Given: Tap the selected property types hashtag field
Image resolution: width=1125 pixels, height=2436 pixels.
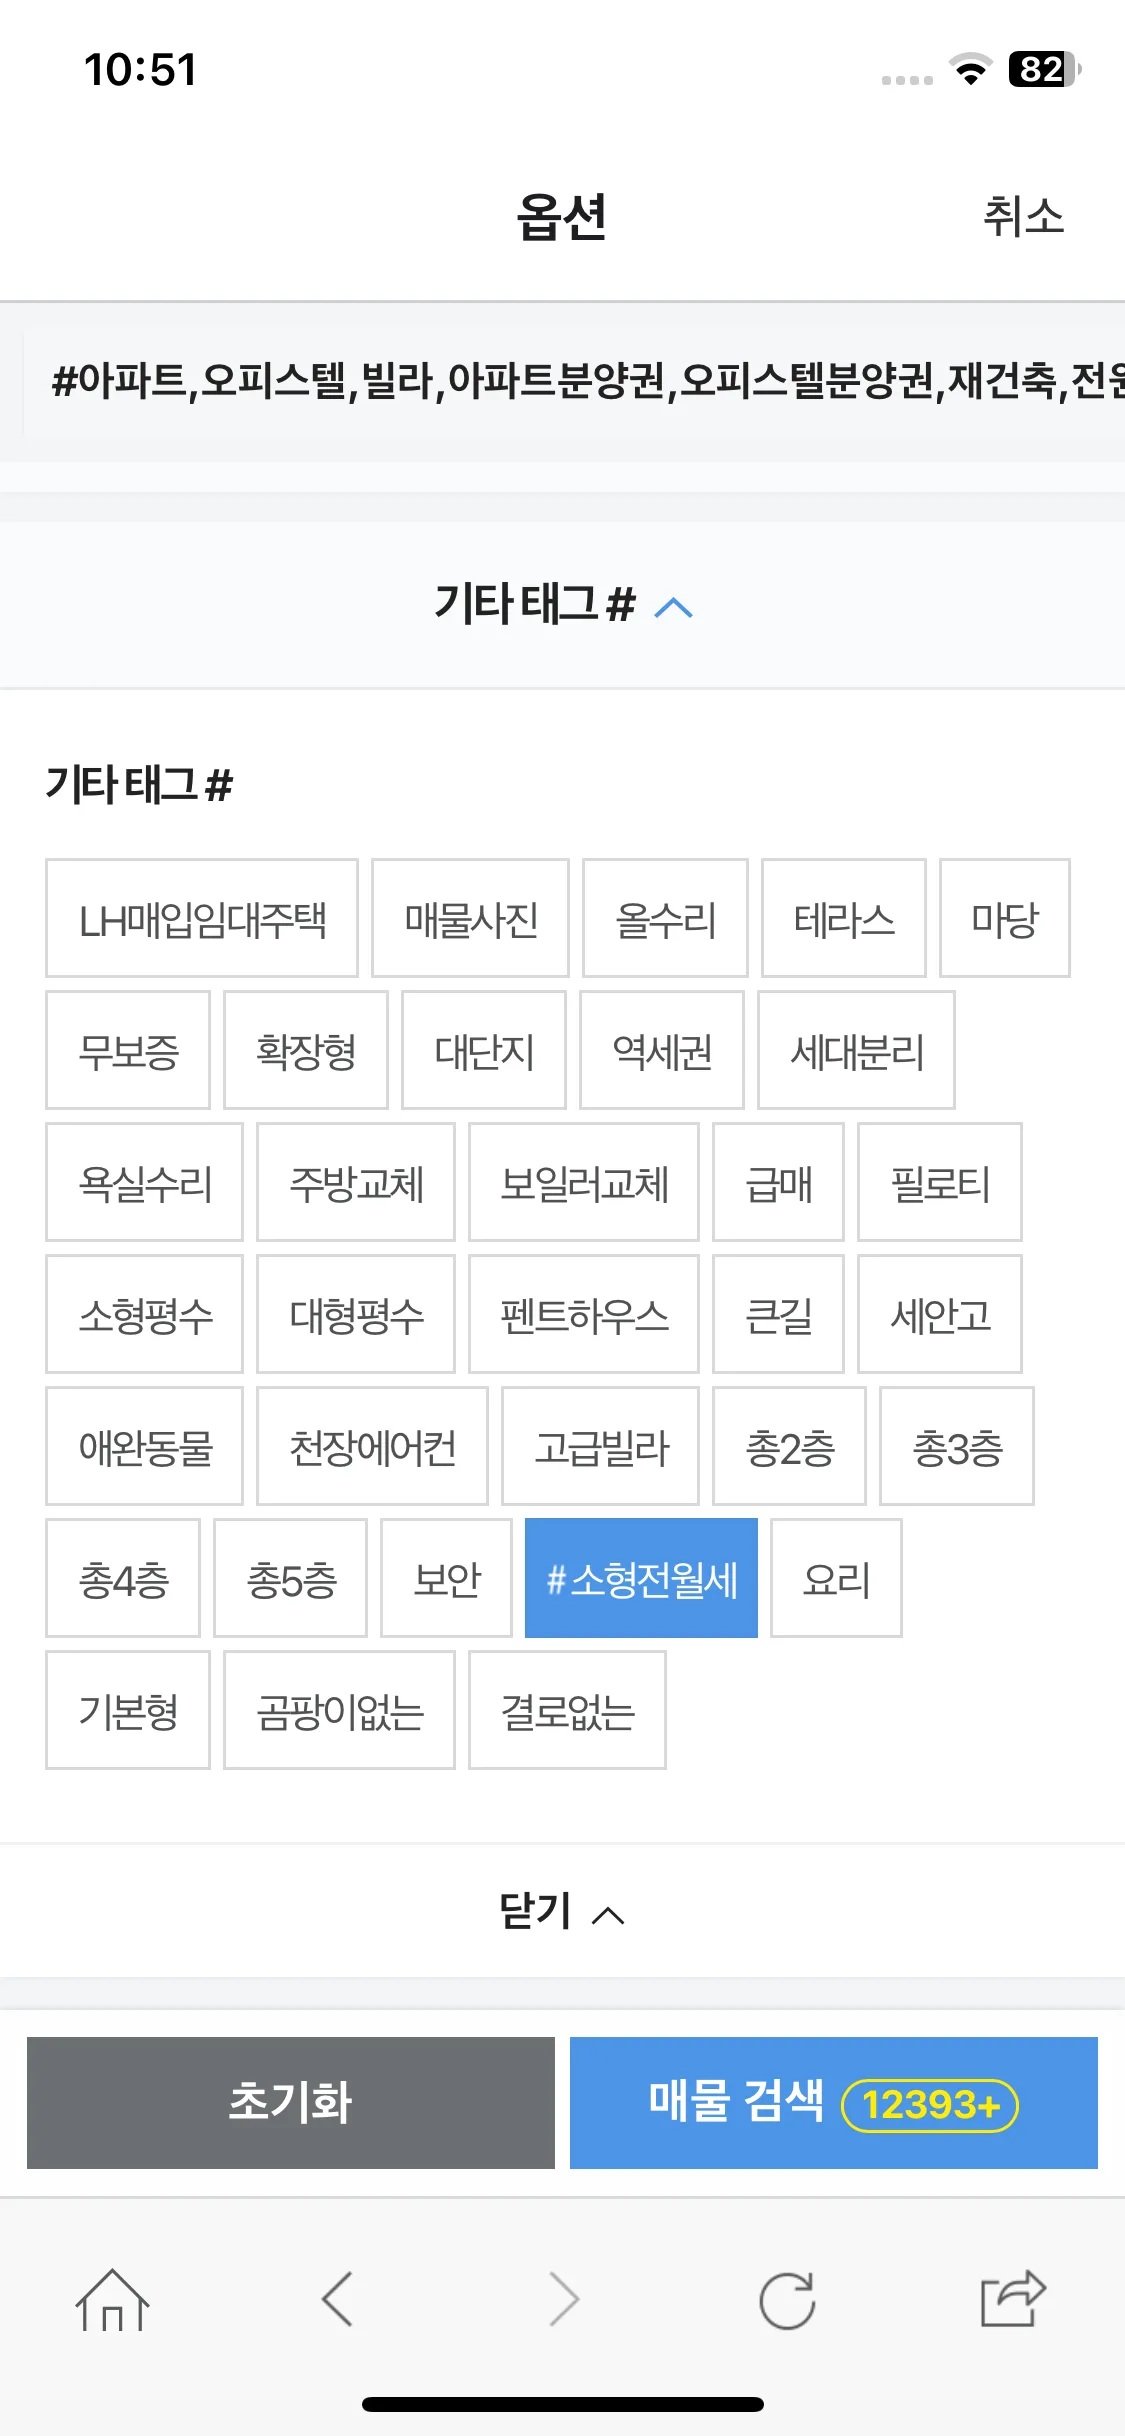Looking at the screenshot, I should pyautogui.click(x=574, y=381).
